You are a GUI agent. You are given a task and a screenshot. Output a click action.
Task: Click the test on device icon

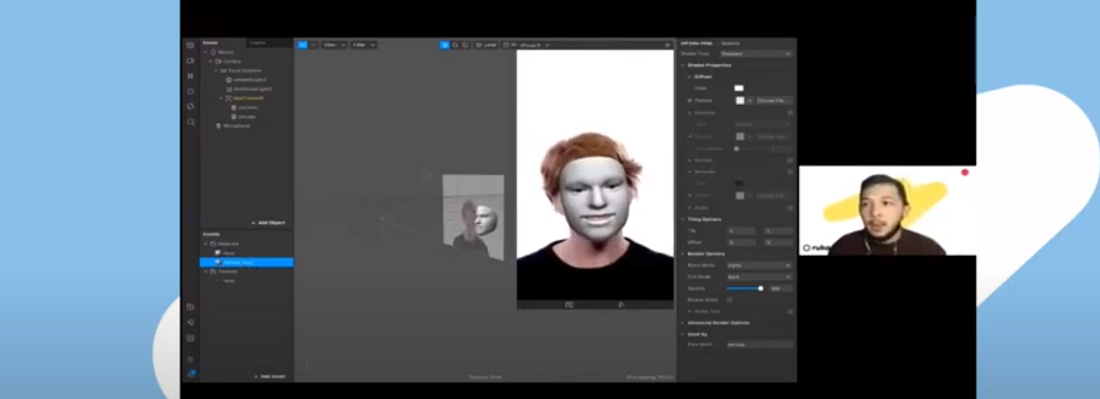[190, 323]
